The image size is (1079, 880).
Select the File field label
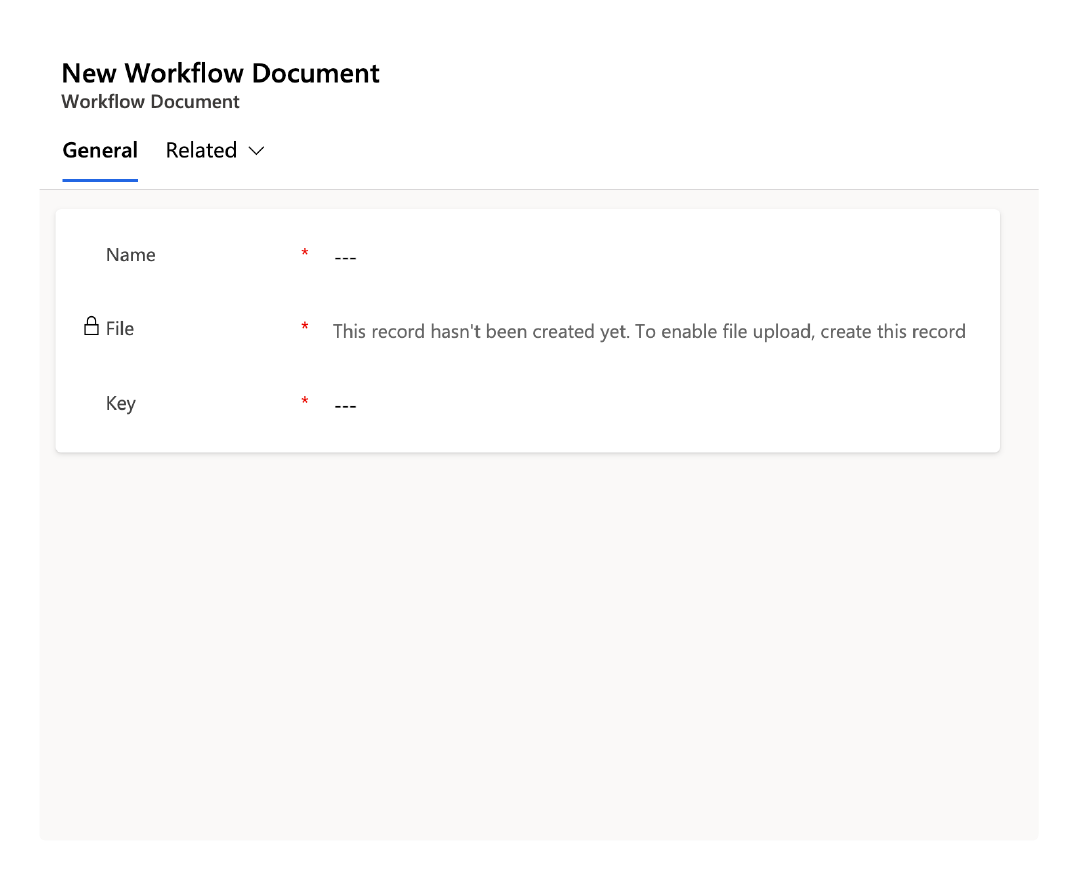point(120,329)
